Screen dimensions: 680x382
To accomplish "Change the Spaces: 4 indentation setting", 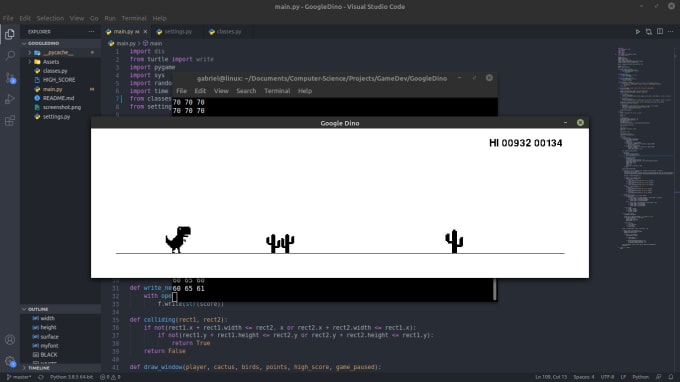I will pyautogui.click(x=584, y=377).
